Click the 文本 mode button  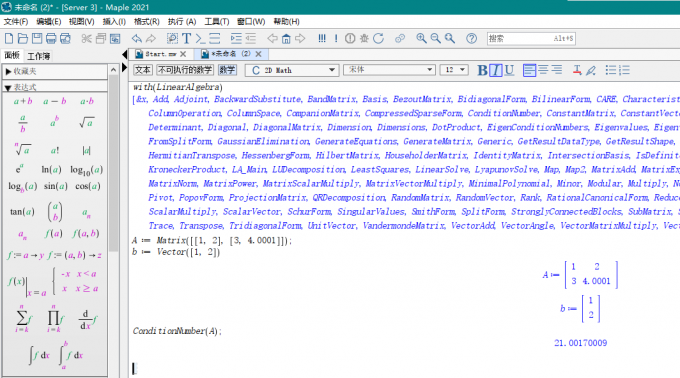[143, 70]
